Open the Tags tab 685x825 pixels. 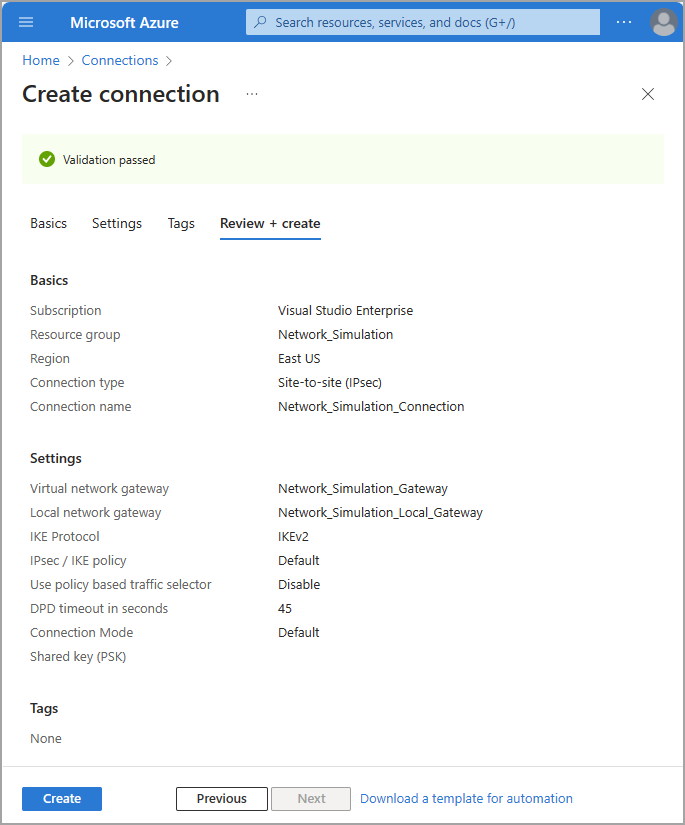coord(181,223)
